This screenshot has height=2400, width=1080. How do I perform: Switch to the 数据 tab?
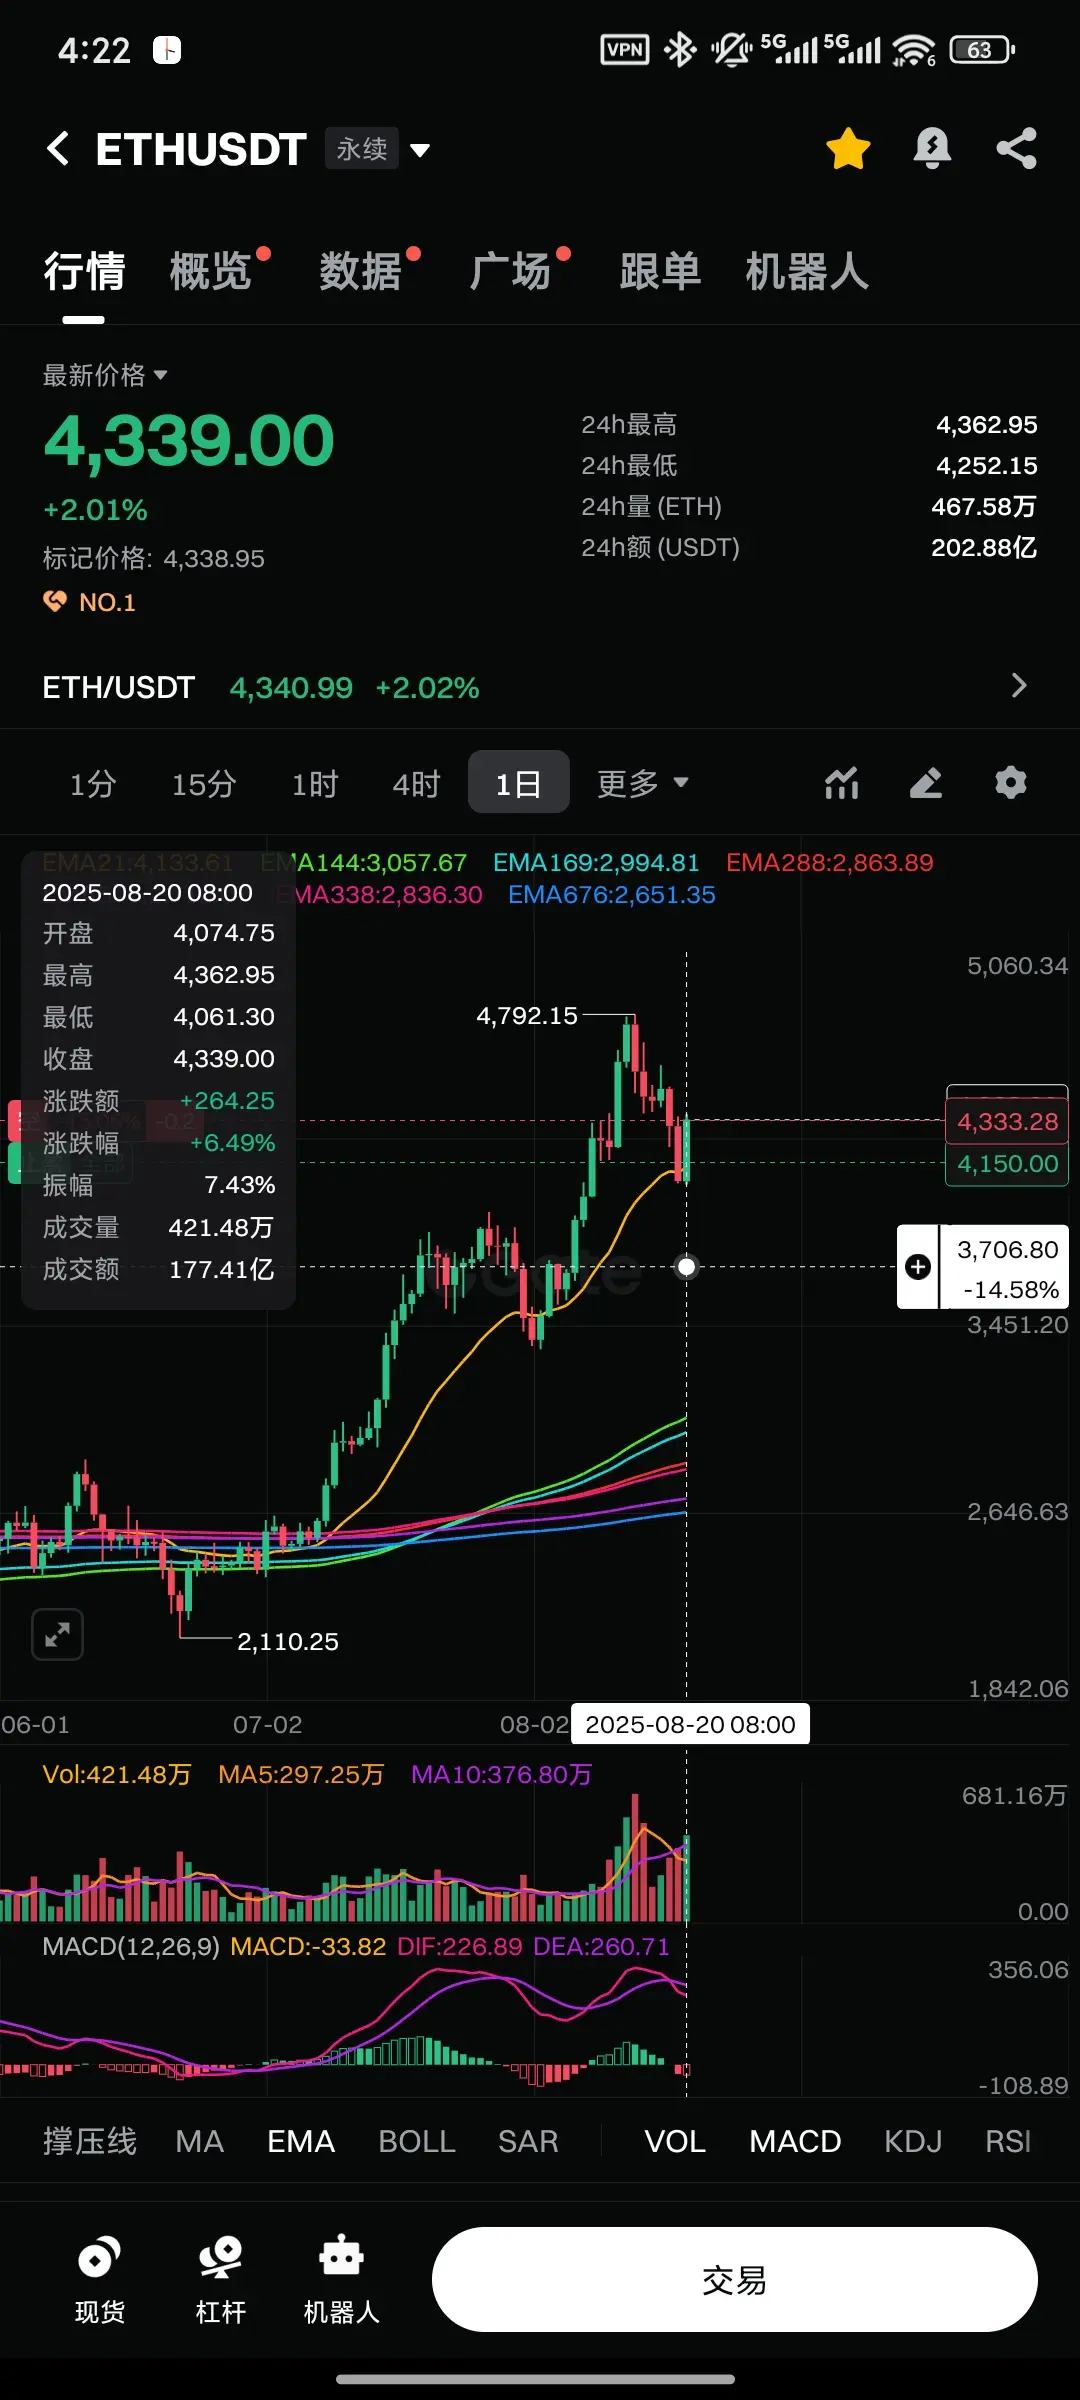coord(360,271)
